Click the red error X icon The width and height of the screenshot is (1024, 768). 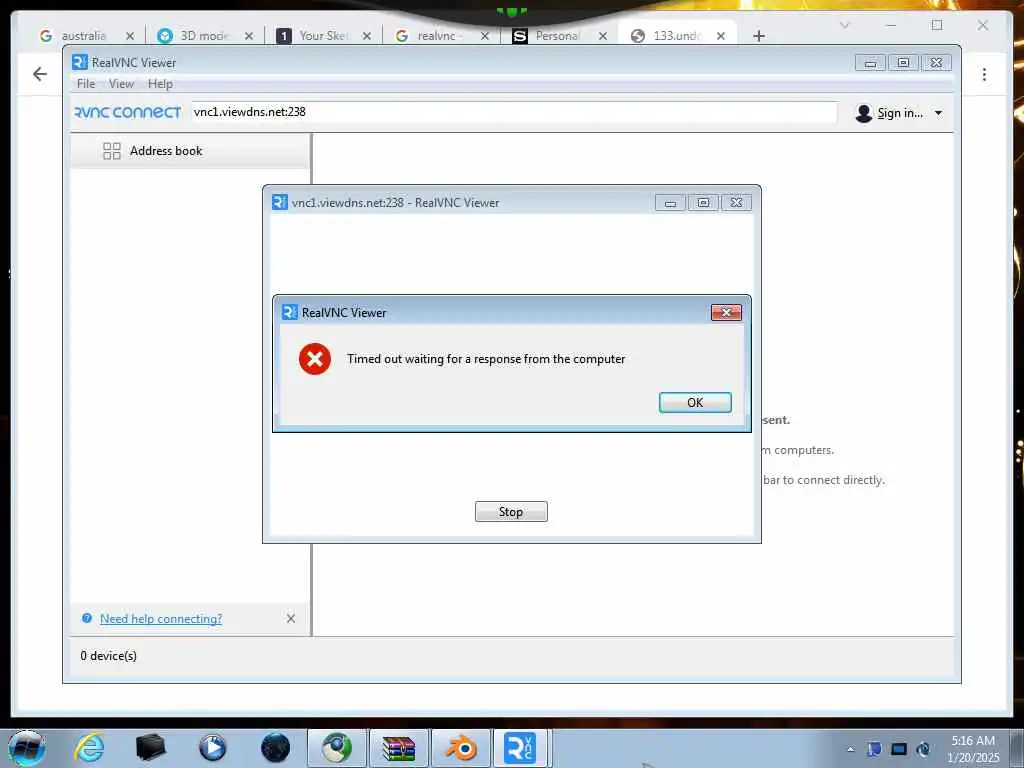pyautogui.click(x=315, y=359)
